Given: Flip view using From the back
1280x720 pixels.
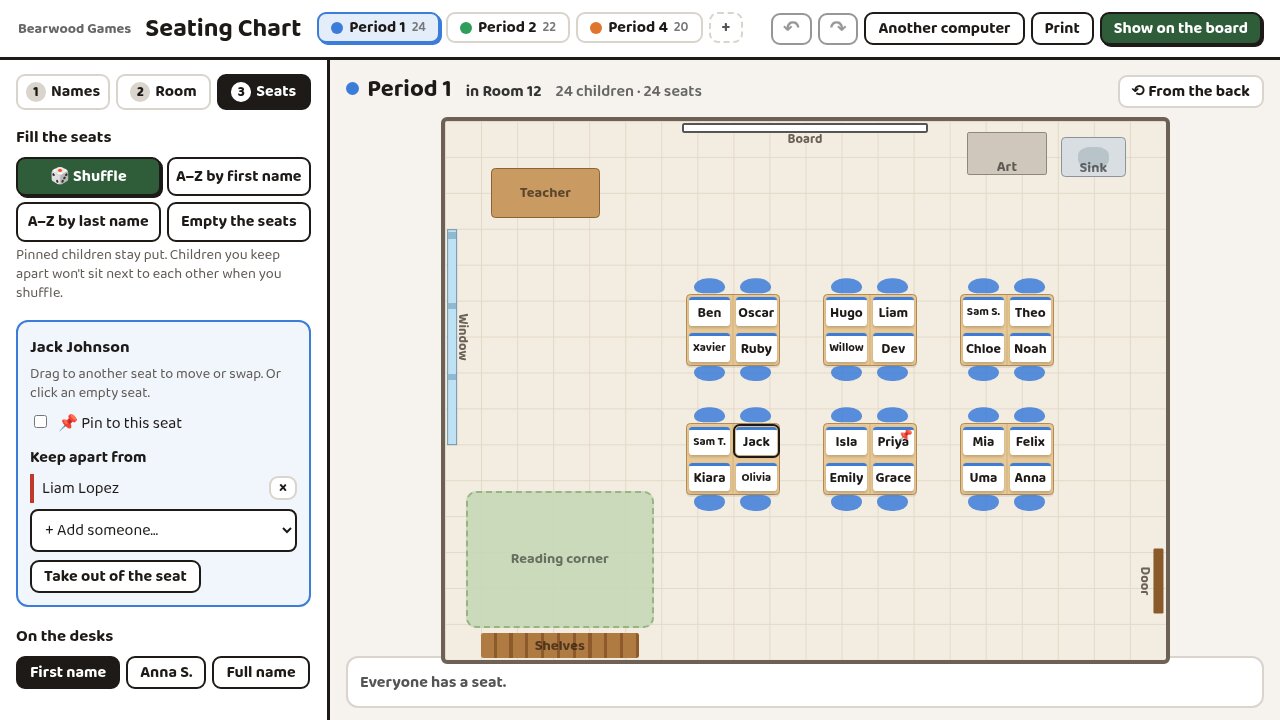Looking at the screenshot, I should coord(1190,91).
